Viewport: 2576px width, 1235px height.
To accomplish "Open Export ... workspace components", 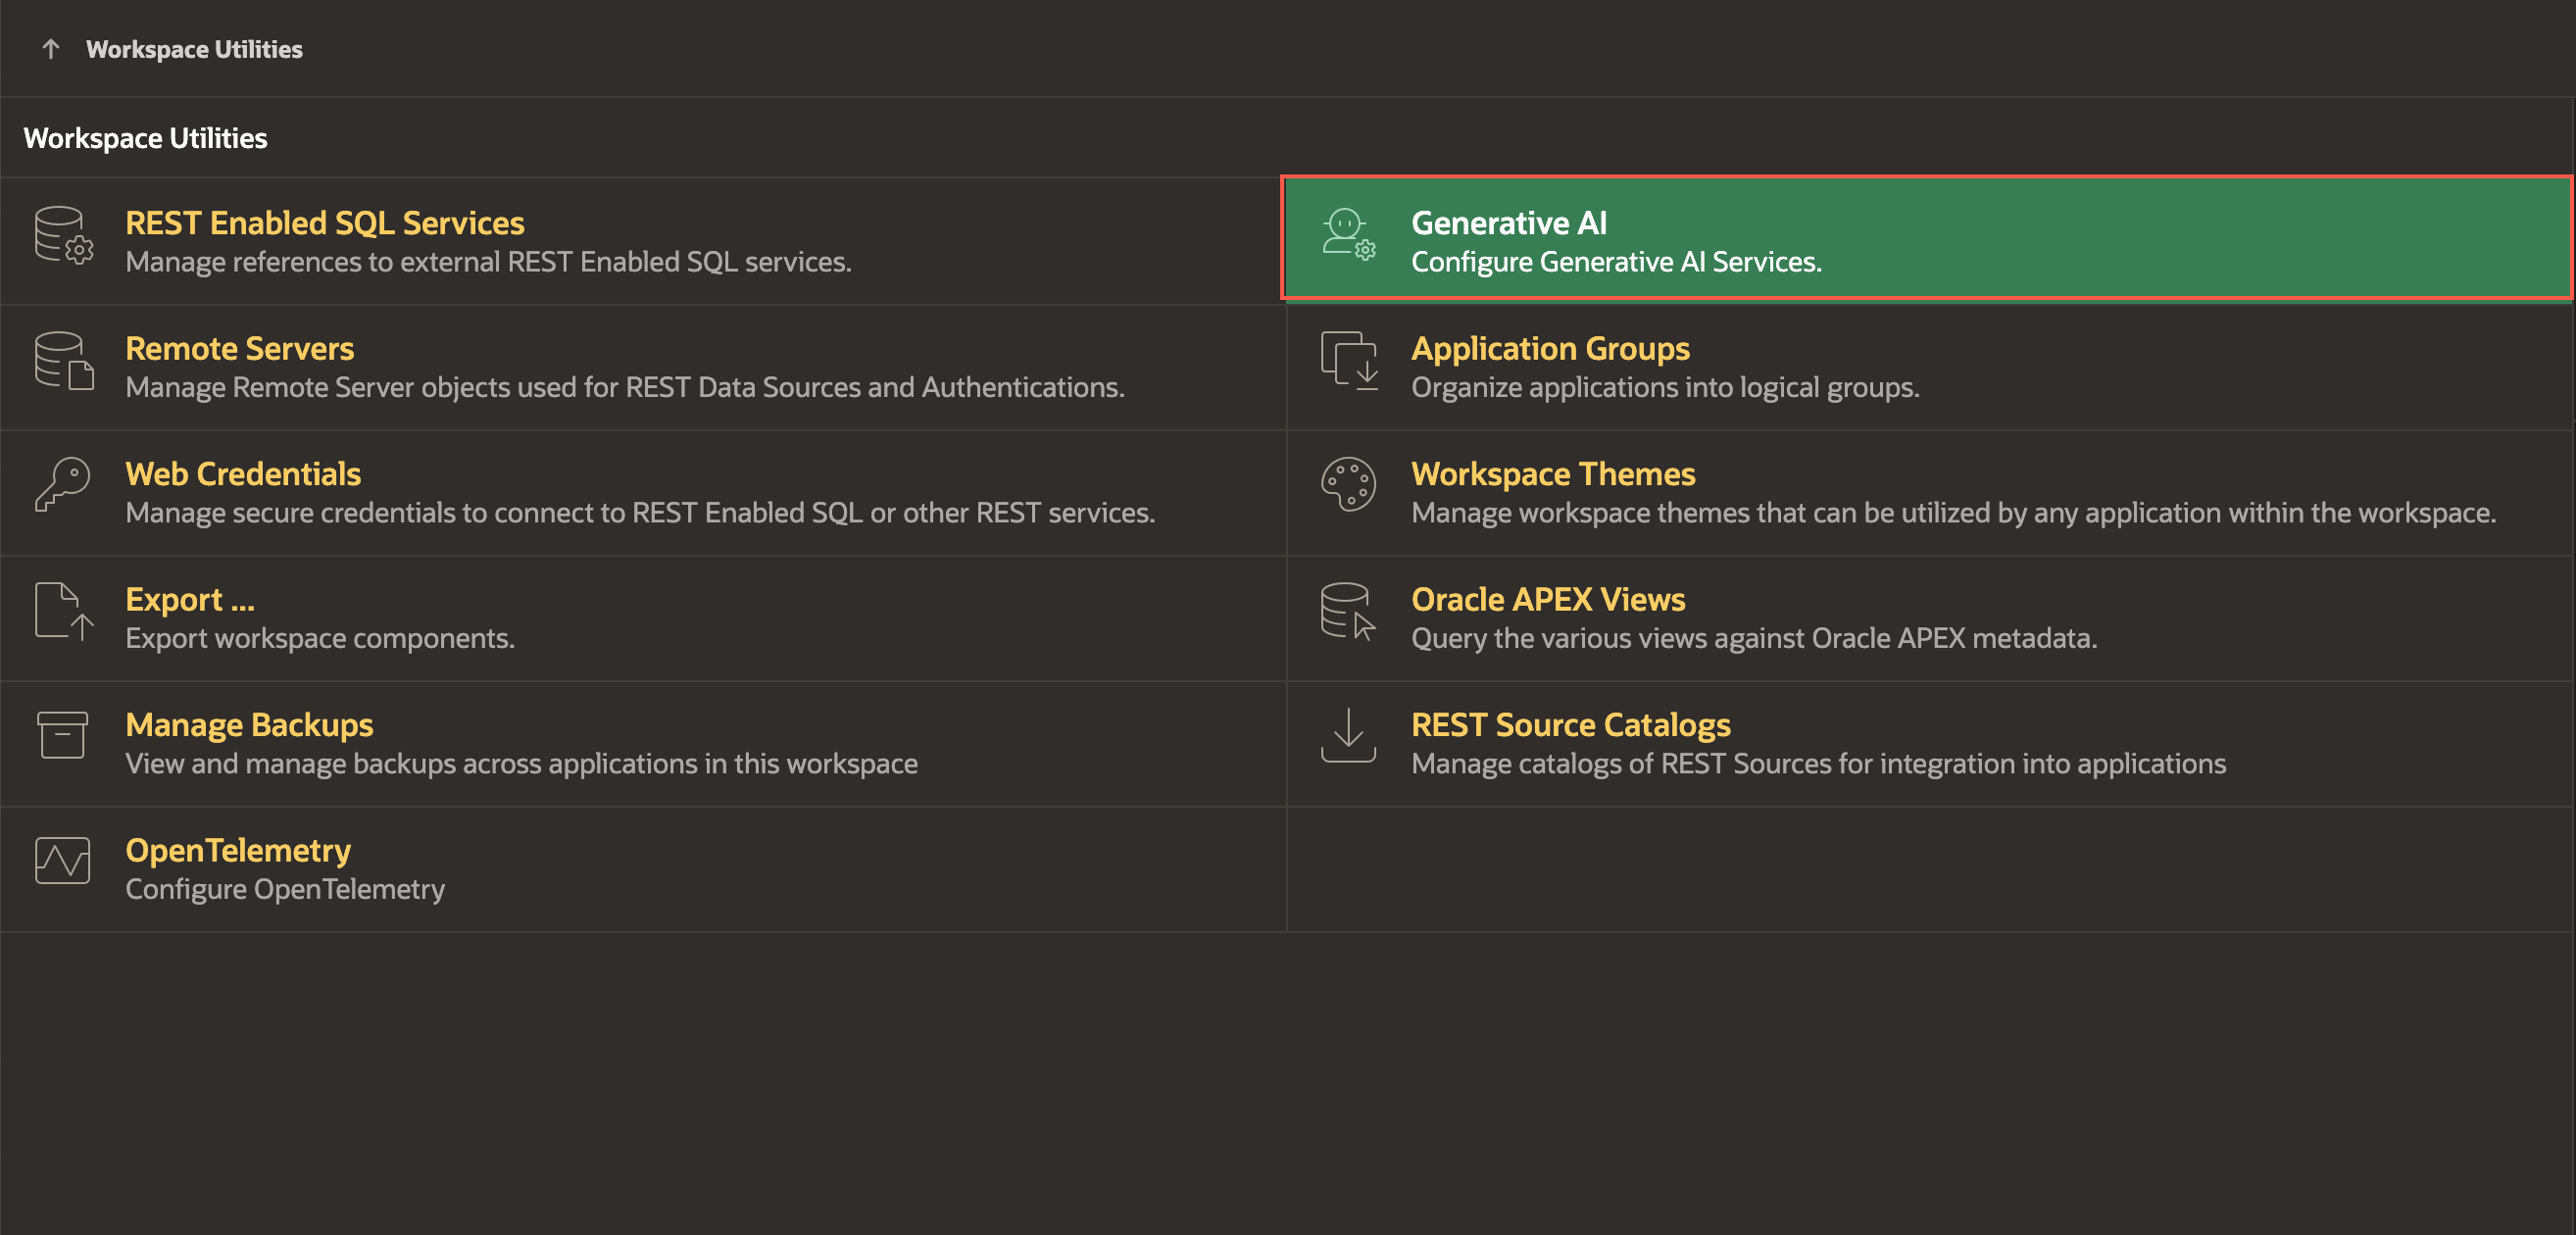I will click(x=190, y=599).
